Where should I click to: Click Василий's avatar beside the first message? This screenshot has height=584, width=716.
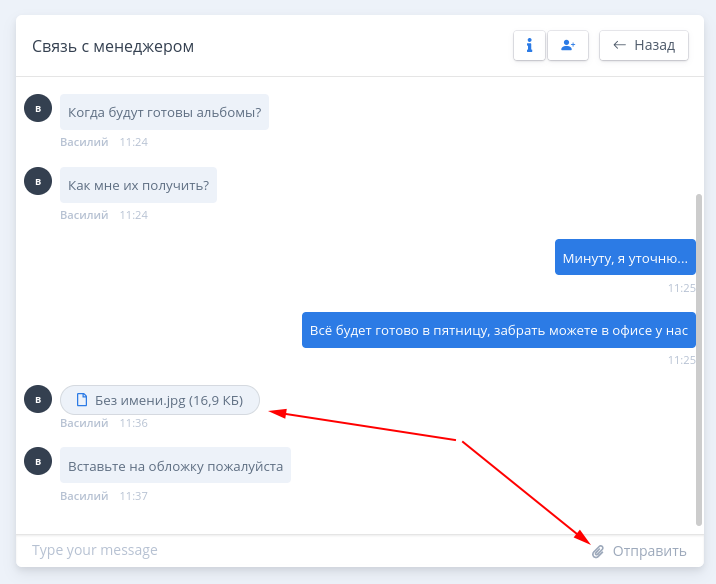pos(37,108)
